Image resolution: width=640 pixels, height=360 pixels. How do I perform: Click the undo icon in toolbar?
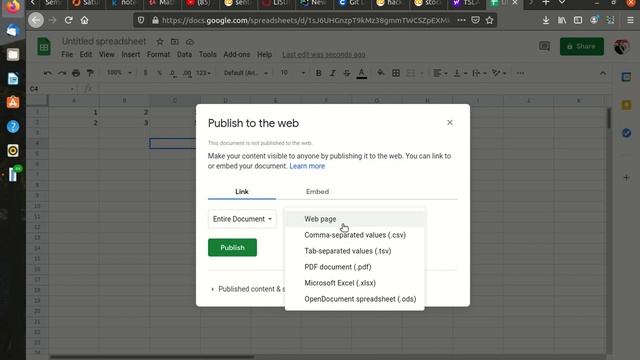[48, 73]
